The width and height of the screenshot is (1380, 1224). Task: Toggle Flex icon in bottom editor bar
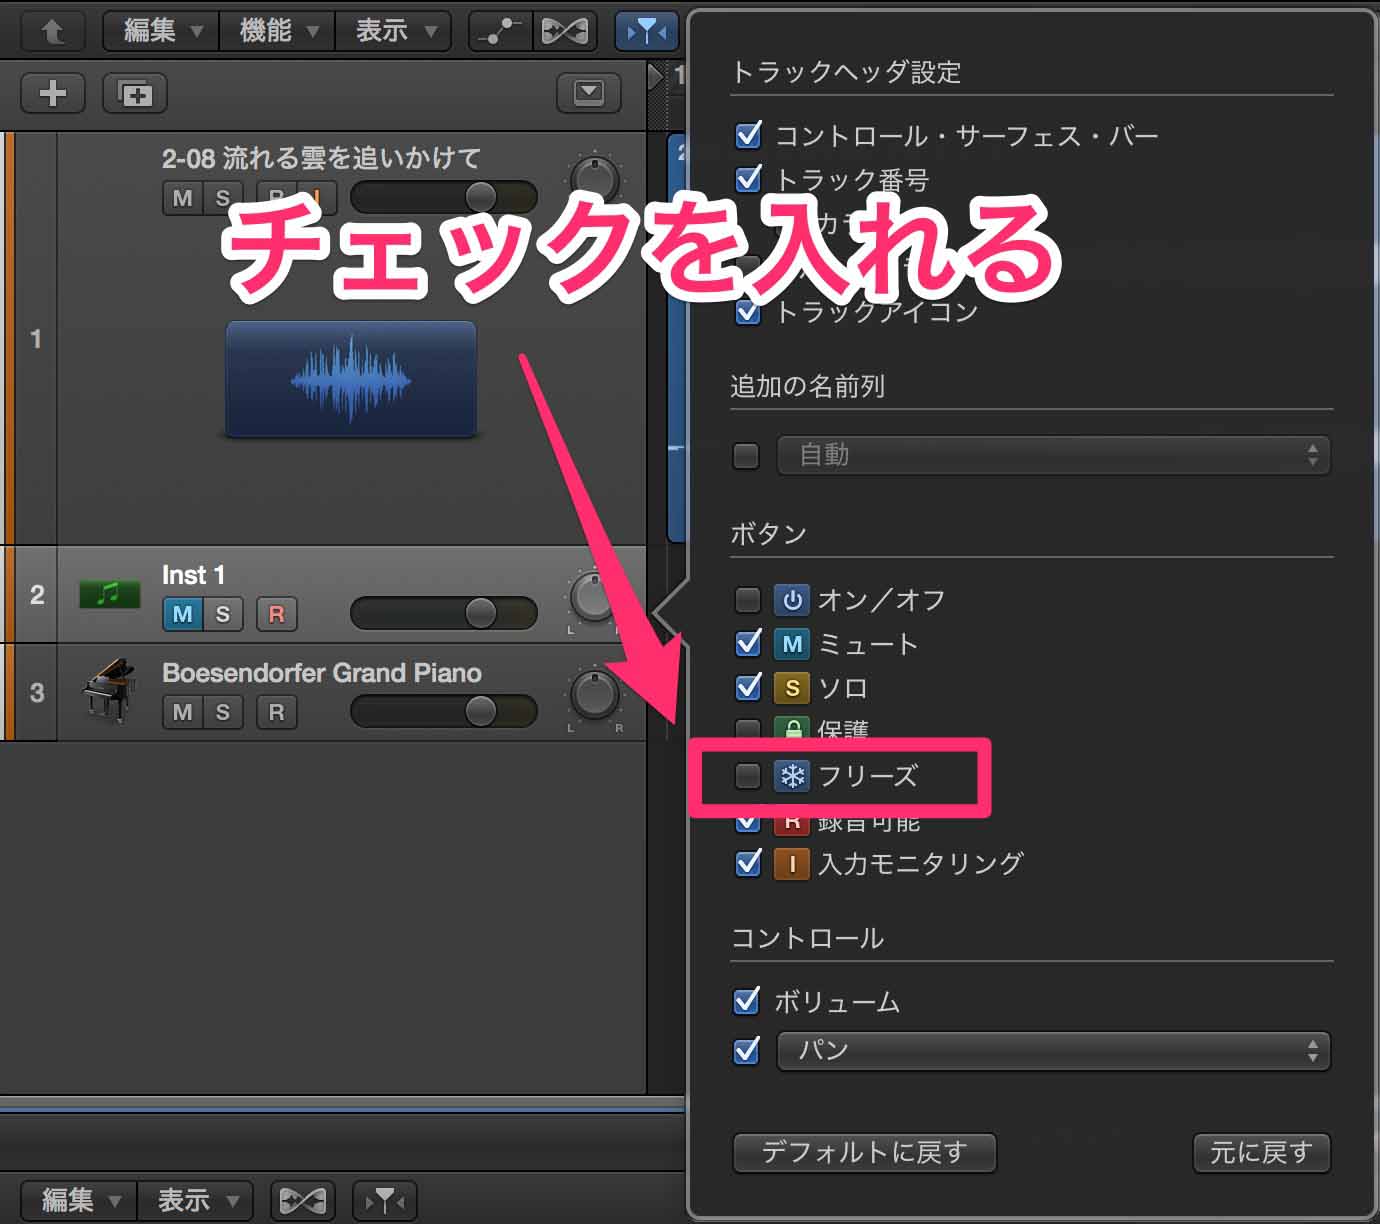(x=302, y=1200)
